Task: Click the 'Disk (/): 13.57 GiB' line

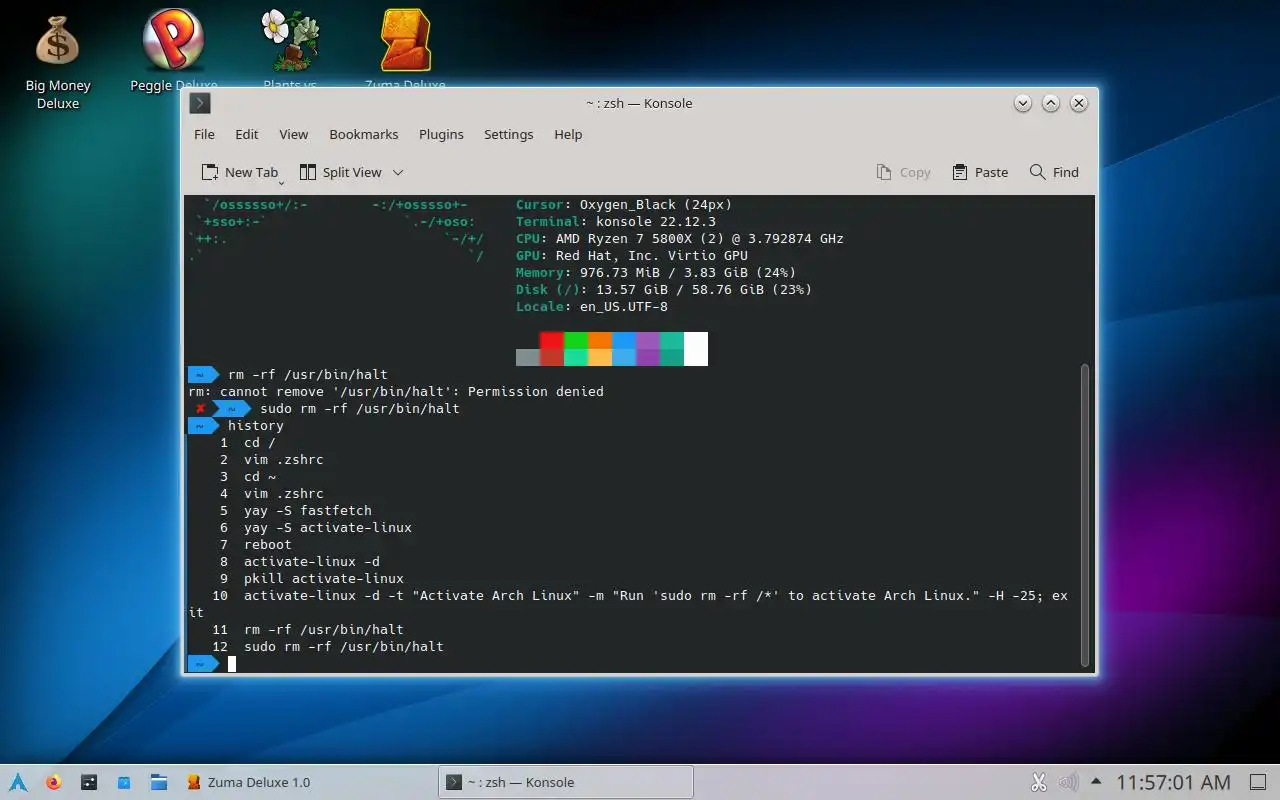Action: click(664, 289)
